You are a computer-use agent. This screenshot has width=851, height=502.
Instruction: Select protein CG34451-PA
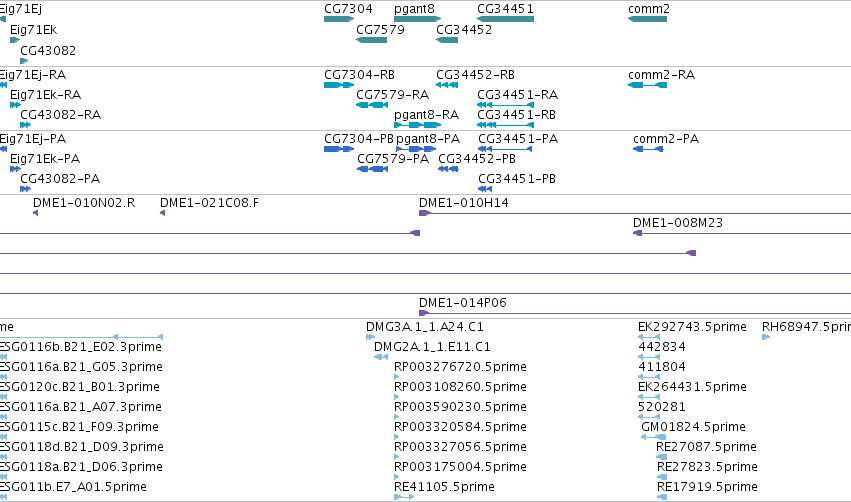click(x=518, y=138)
